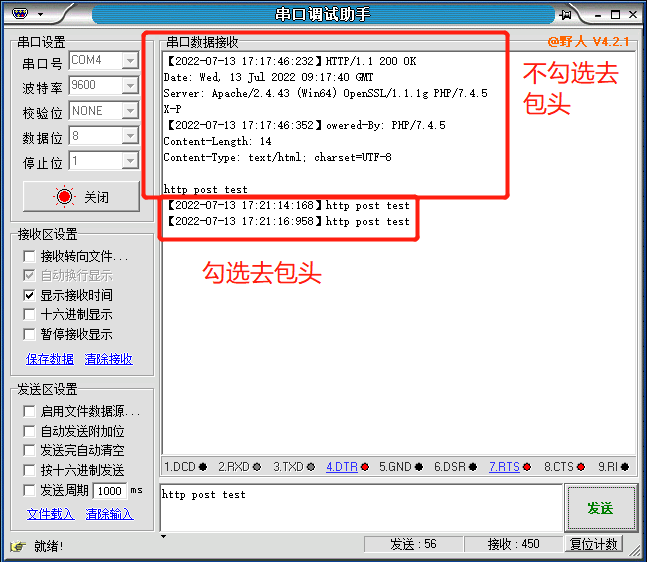
Task: Click the 文件载入 load file link
Action: [50, 514]
